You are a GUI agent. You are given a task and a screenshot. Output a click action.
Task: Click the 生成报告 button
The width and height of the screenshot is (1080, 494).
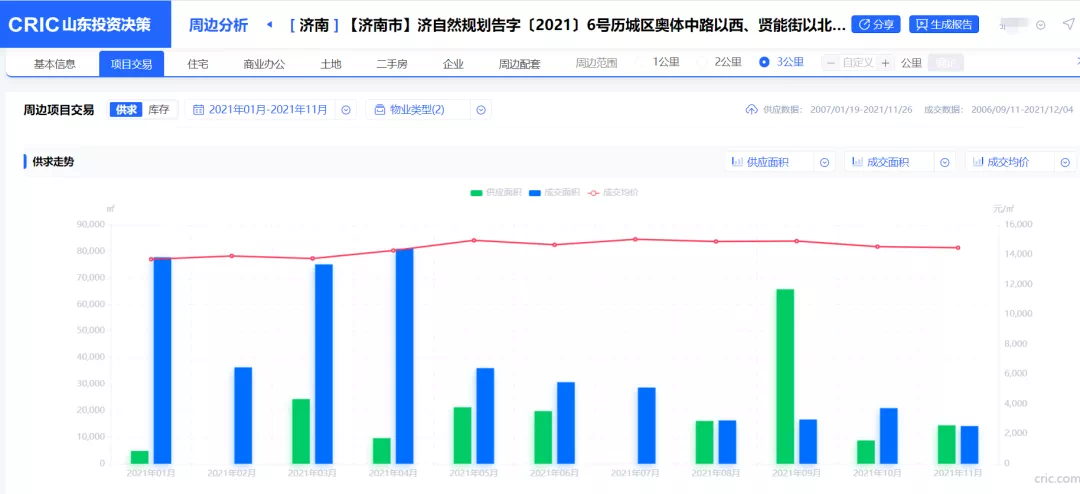pos(944,24)
